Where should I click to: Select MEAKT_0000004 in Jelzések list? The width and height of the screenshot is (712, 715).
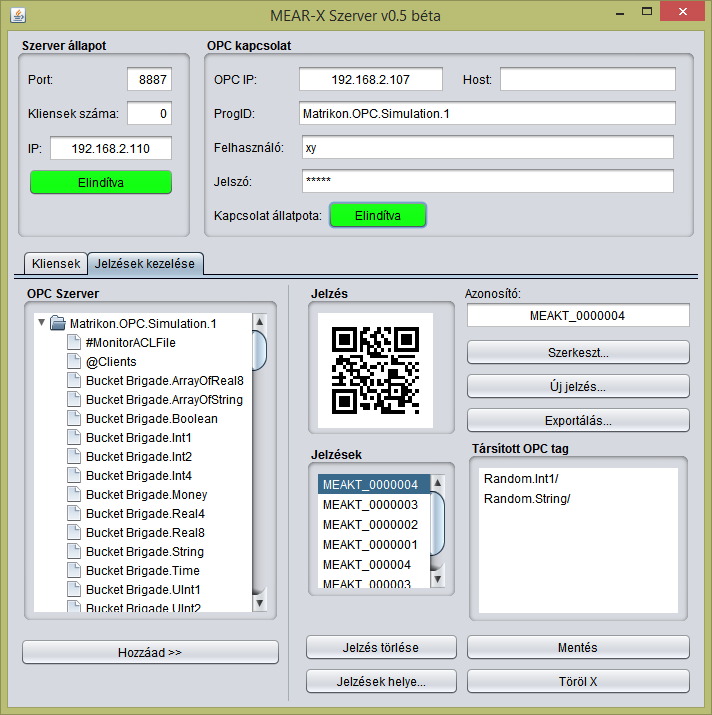[x=374, y=484]
